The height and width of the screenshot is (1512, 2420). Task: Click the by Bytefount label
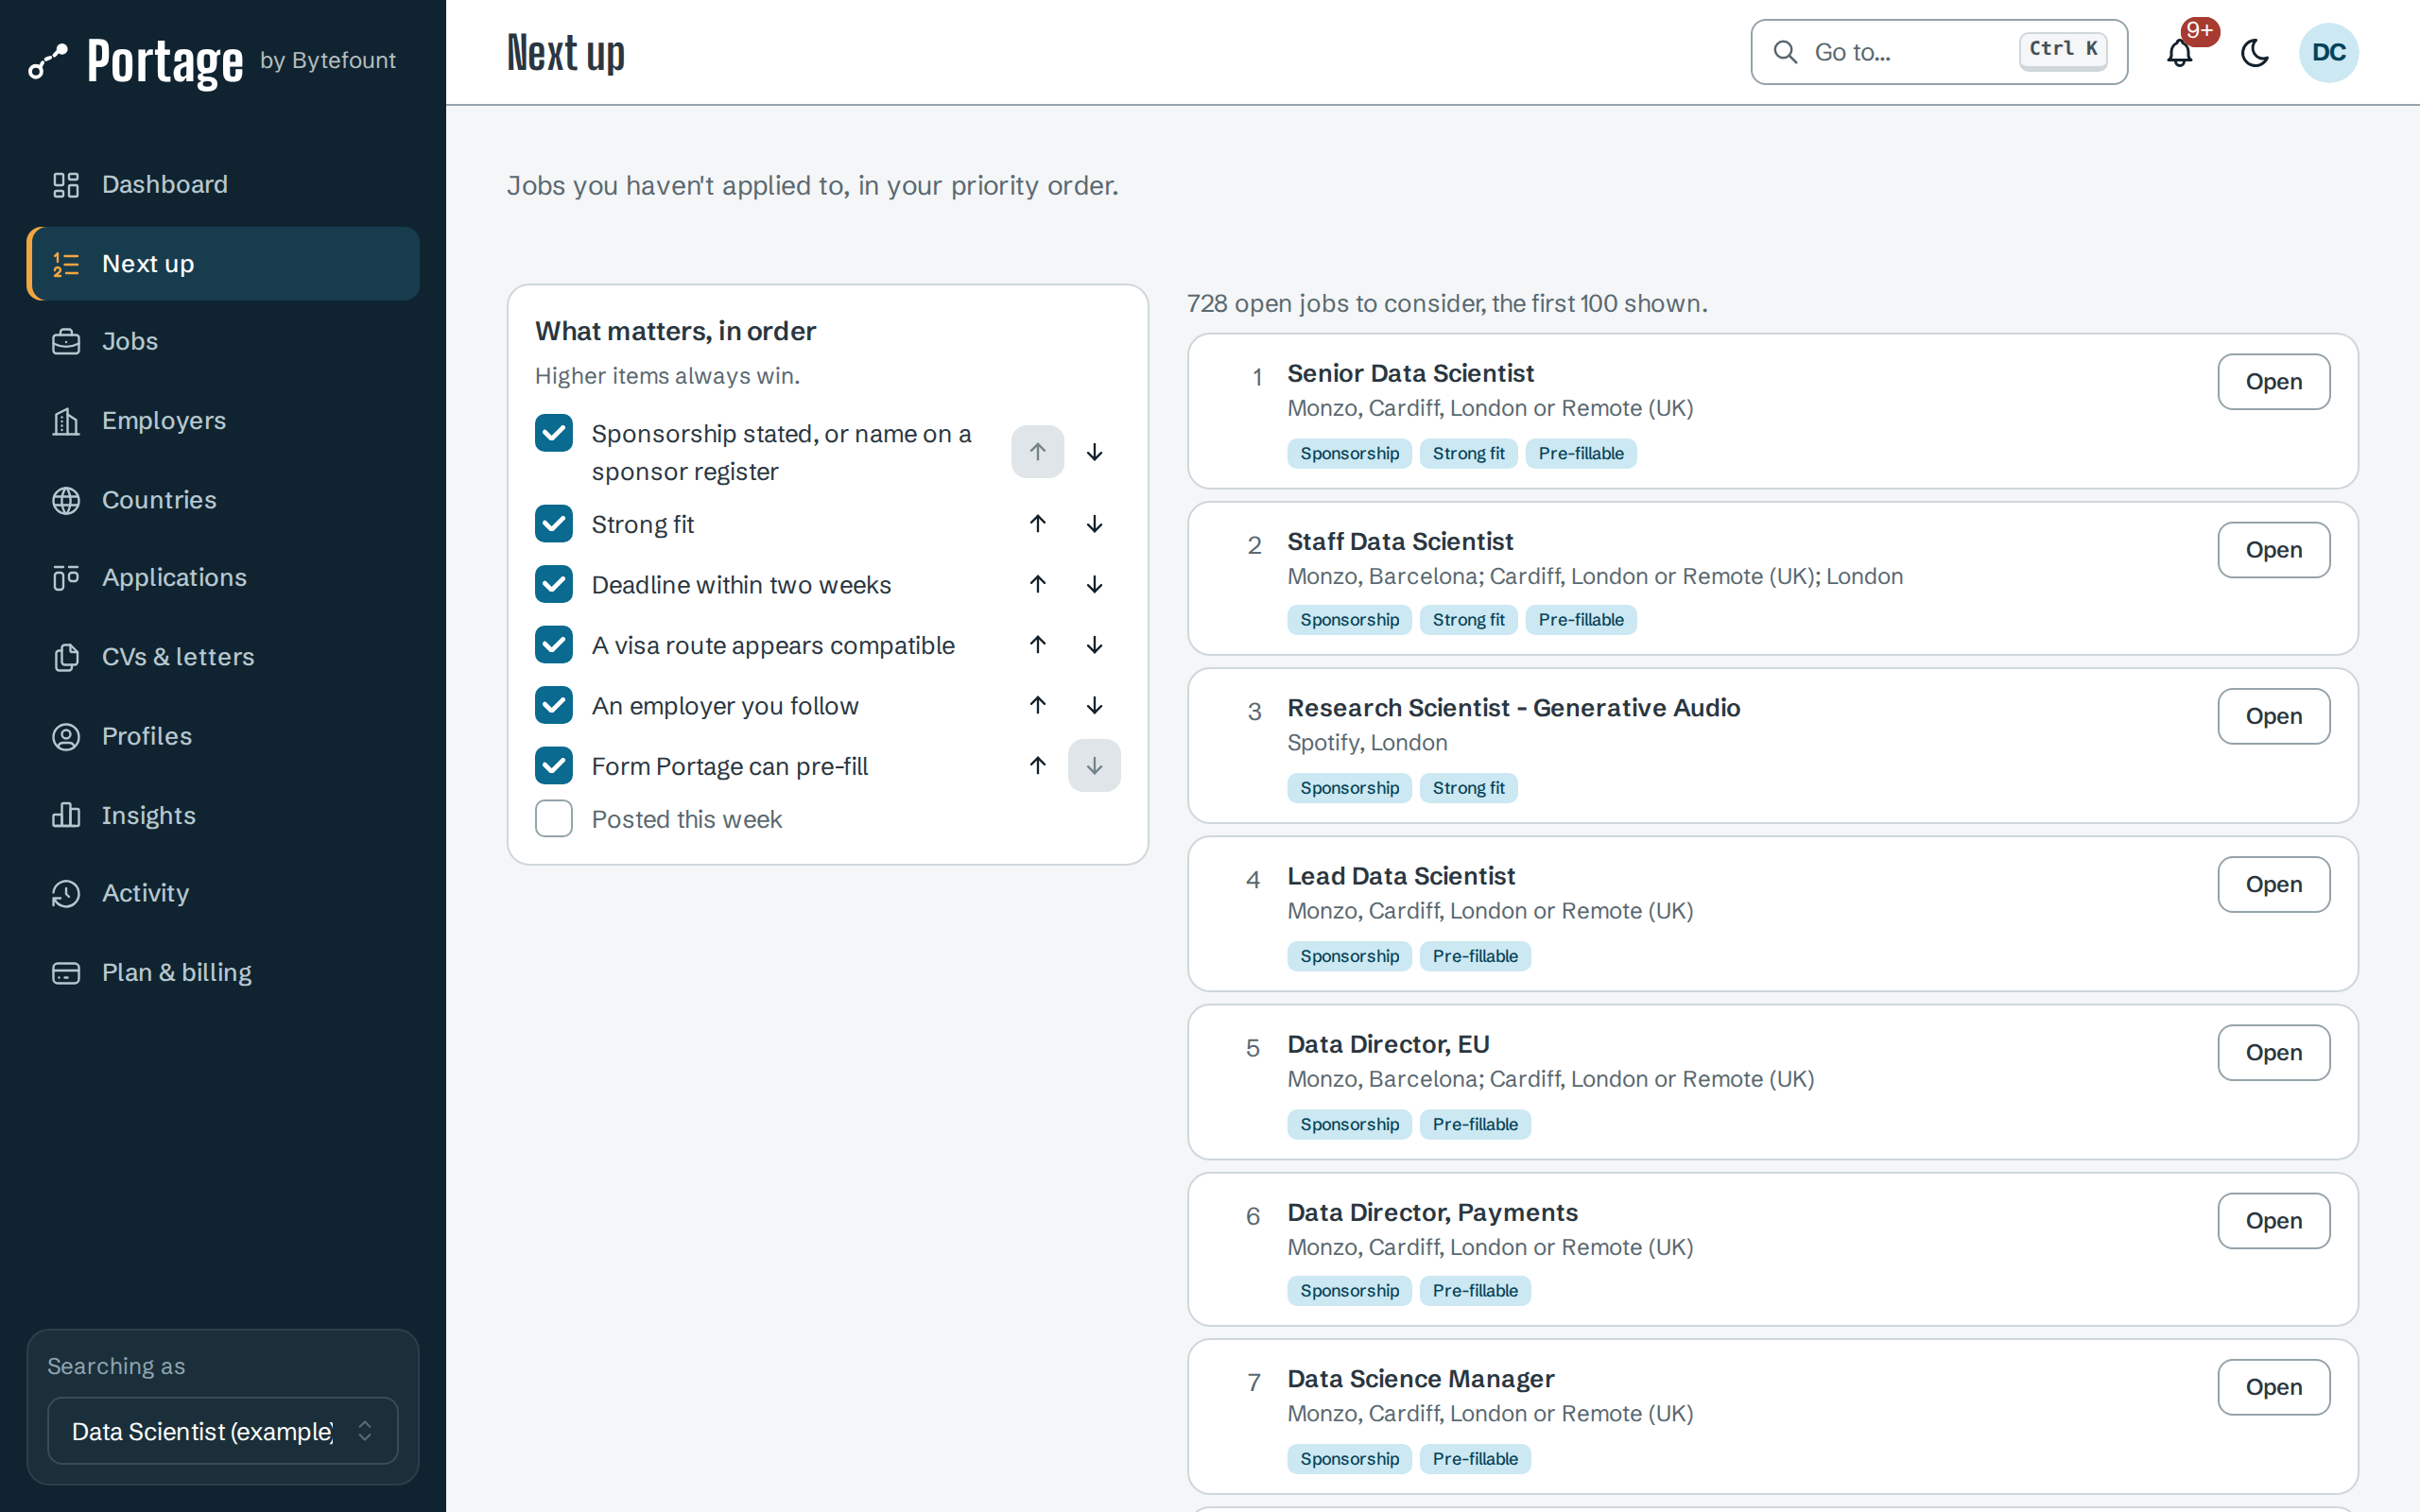click(328, 60)
